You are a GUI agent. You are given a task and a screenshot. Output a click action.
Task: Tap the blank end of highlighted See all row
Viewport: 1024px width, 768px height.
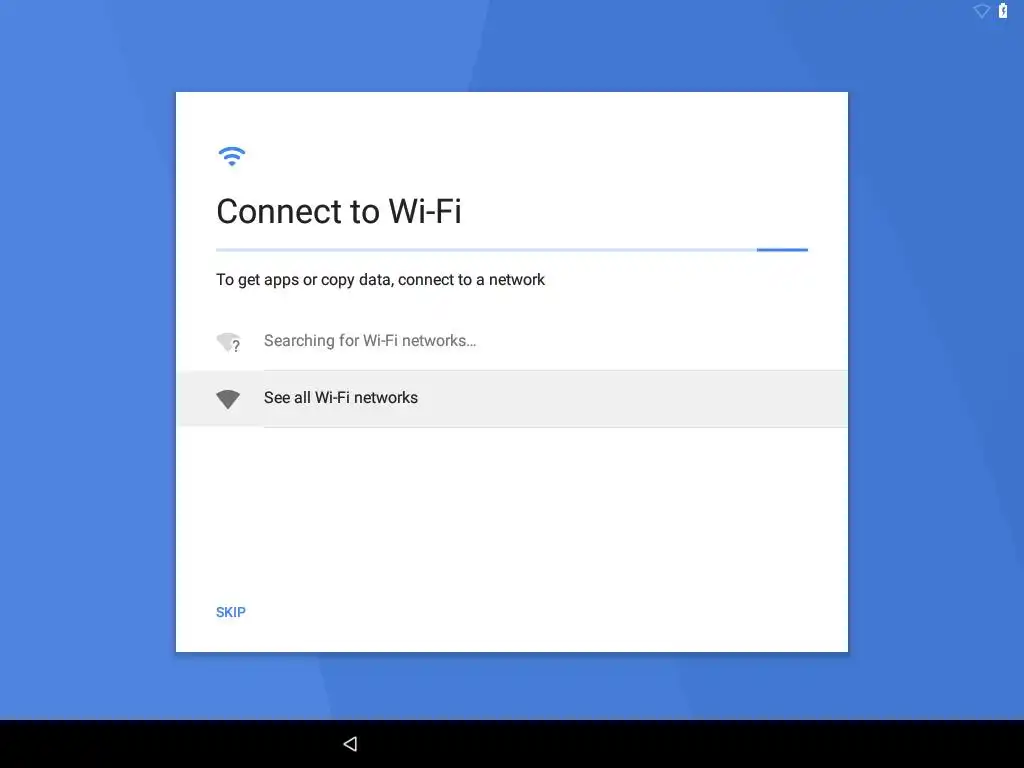click(x=653, y=398)
